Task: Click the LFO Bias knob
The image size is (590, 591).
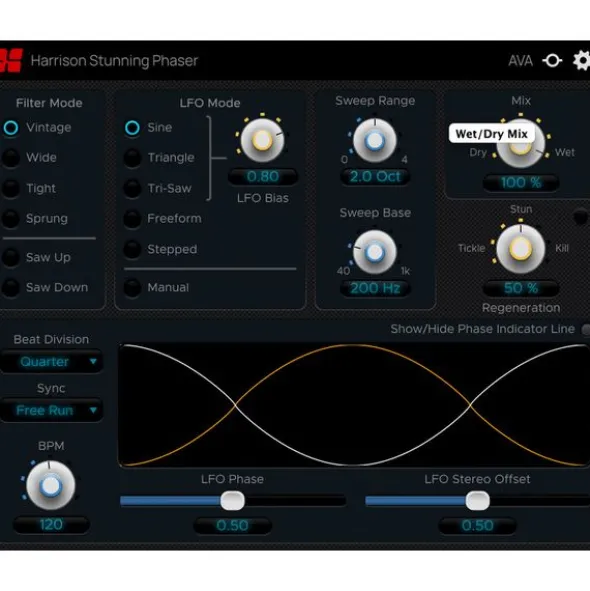Action: click(x=262, y=140)
